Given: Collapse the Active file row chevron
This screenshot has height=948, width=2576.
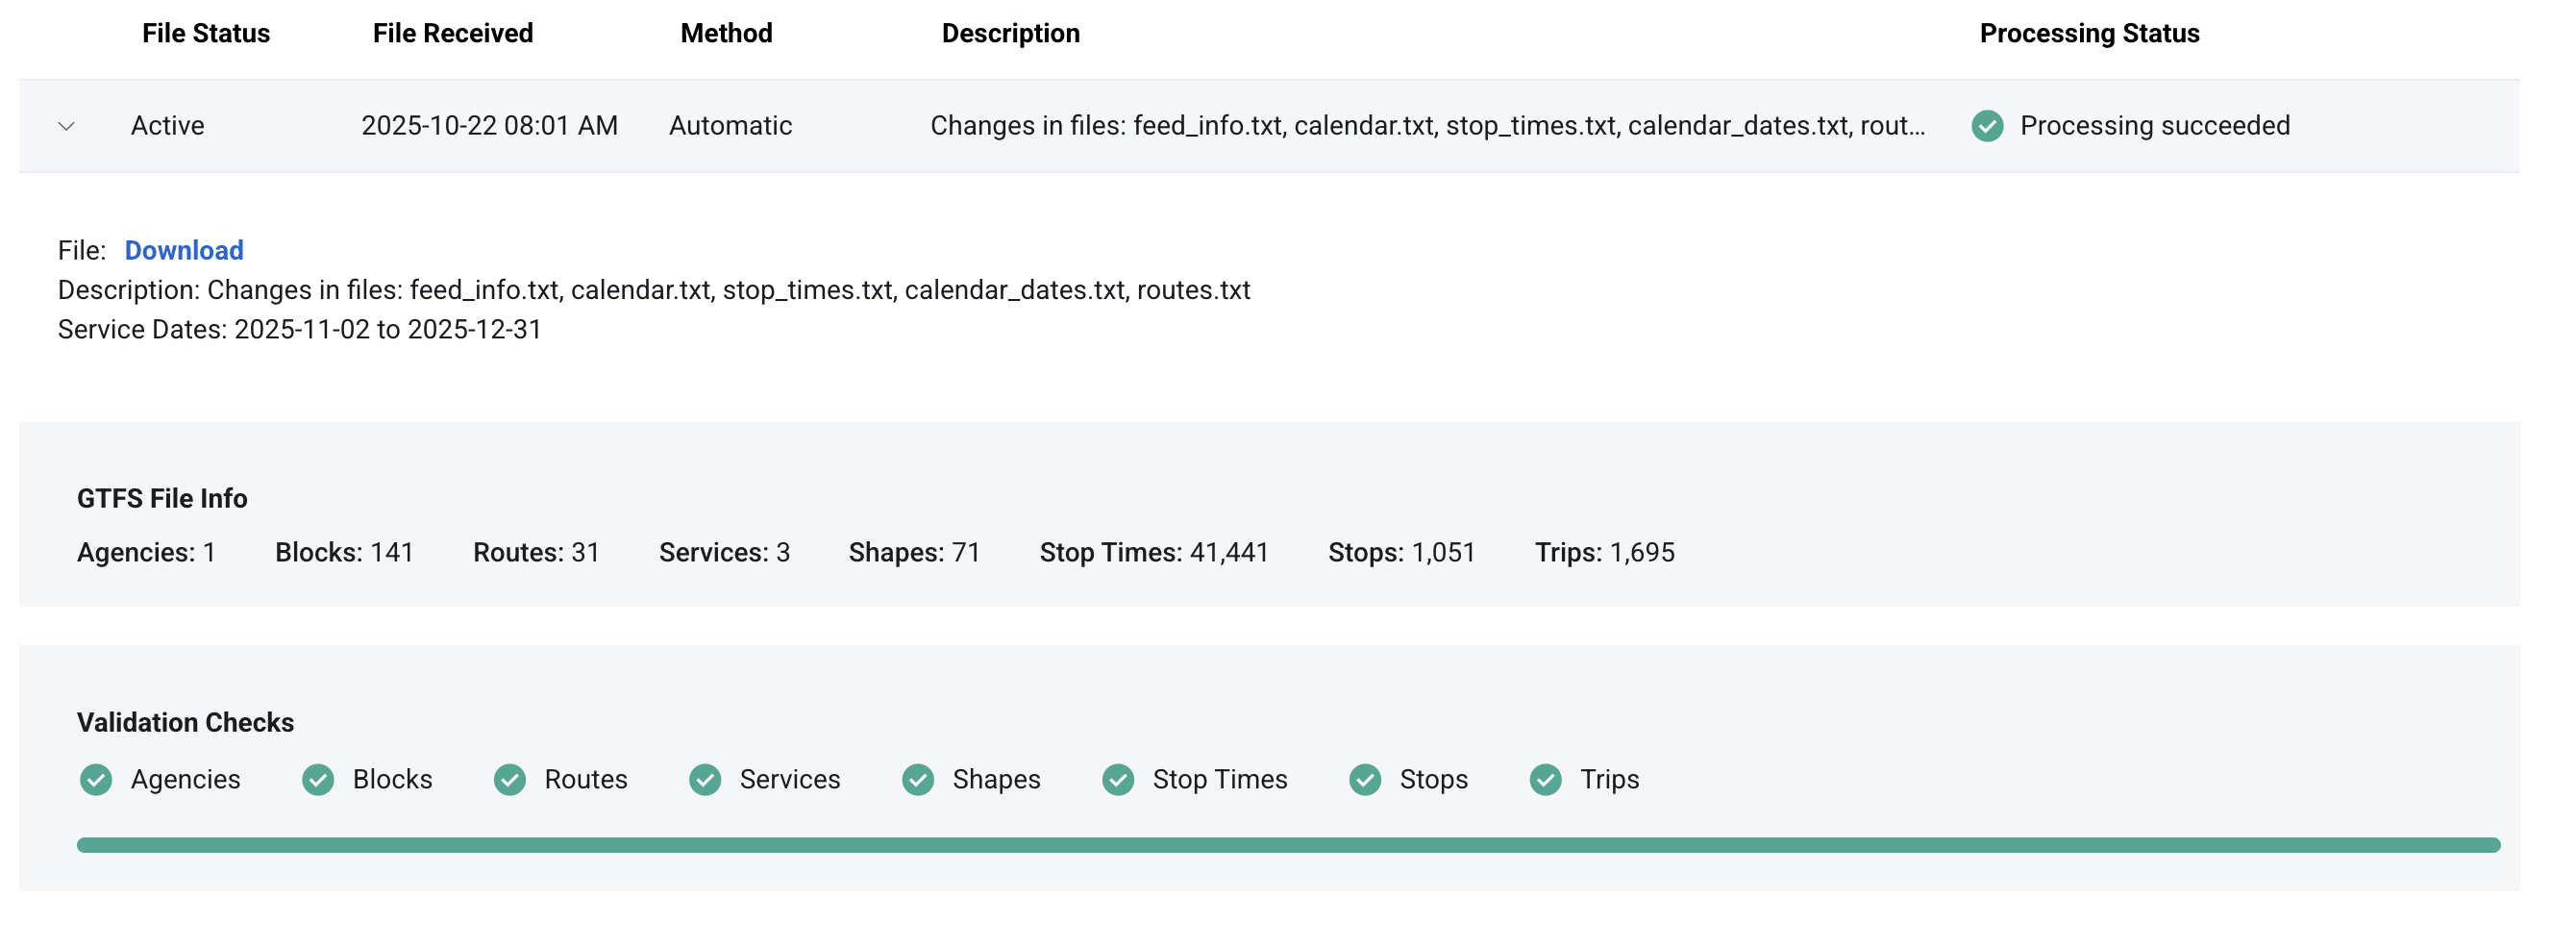Looking at the screenshot, I should [x=67, y=126].
